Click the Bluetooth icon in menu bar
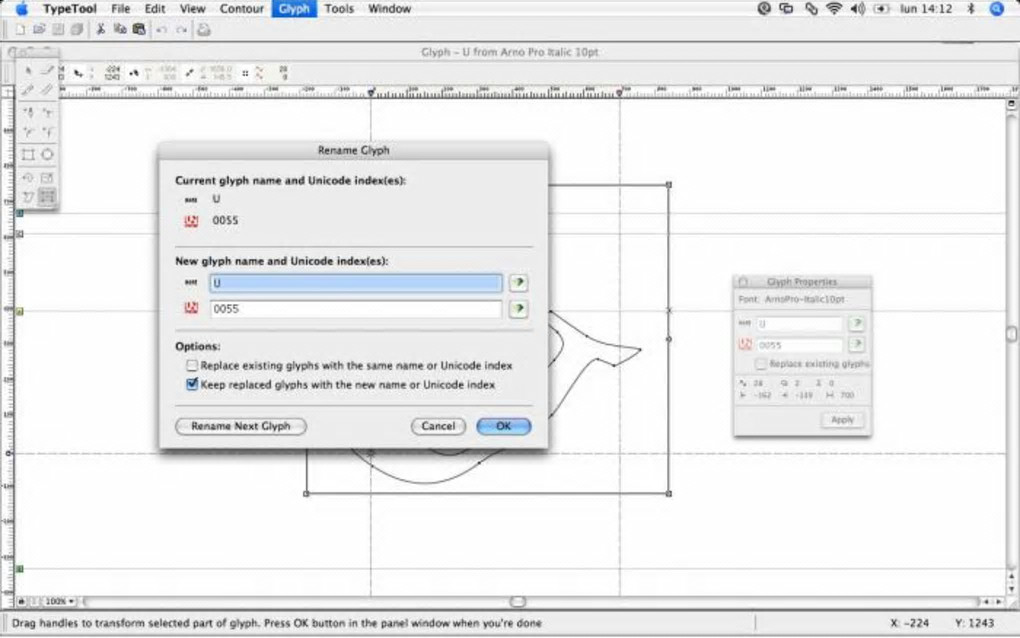Viewport: 1020px width, 638px height. pos(971,8)
